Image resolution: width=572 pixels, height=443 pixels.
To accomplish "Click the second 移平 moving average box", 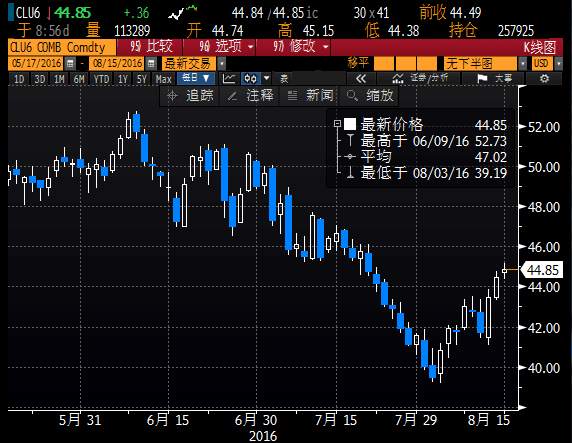I will click(x=405, y=63).
